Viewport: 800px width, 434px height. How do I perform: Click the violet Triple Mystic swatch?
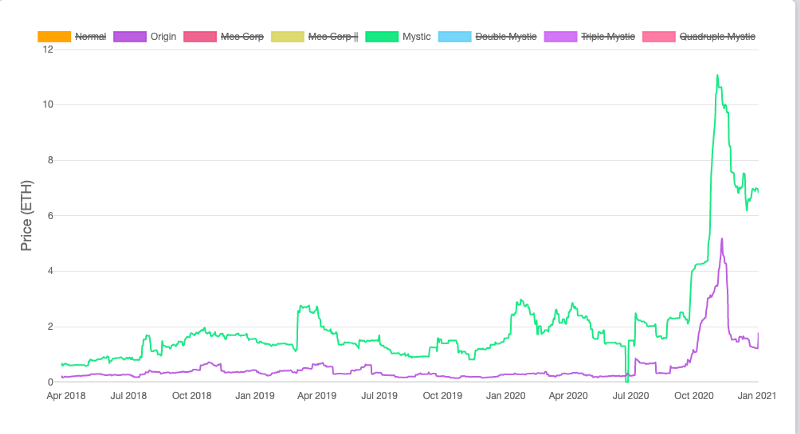pos(561,36)
